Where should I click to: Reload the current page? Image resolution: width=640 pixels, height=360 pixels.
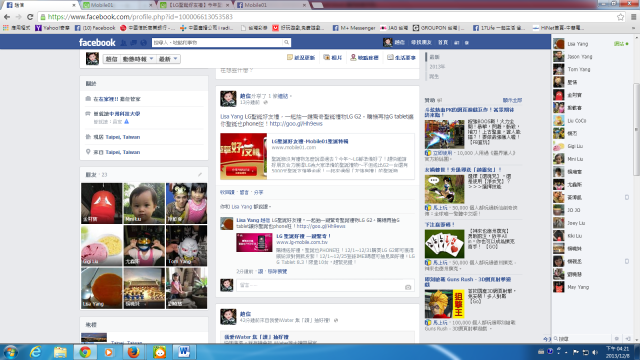tap(30, 17)
